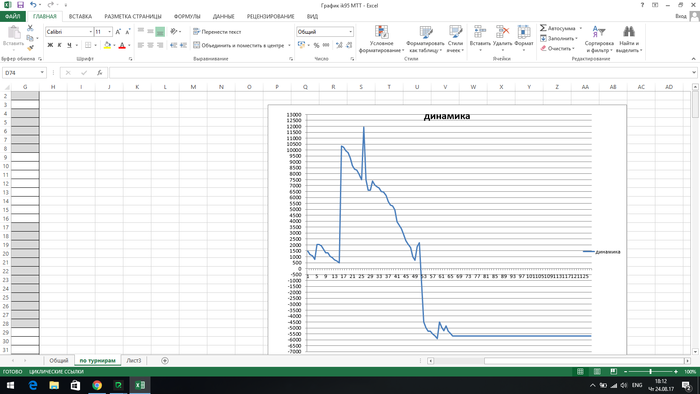Open the Calibri font name dropdown

(x=91, y=32)
